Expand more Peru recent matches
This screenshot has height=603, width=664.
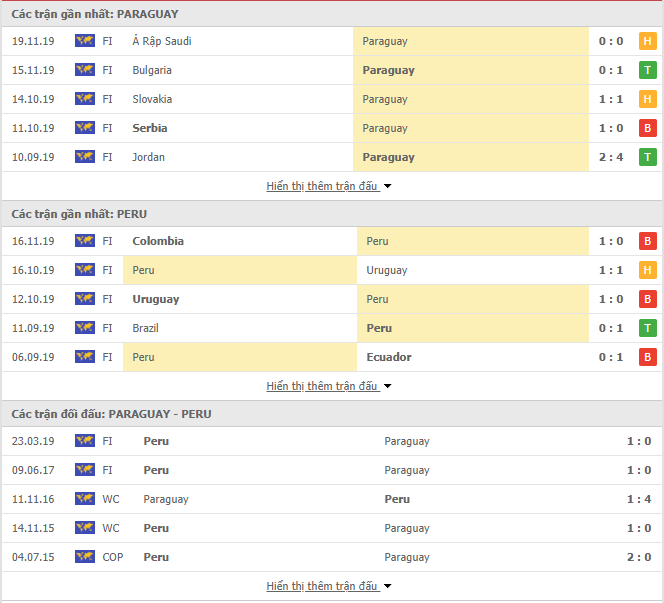pos(329,386)
